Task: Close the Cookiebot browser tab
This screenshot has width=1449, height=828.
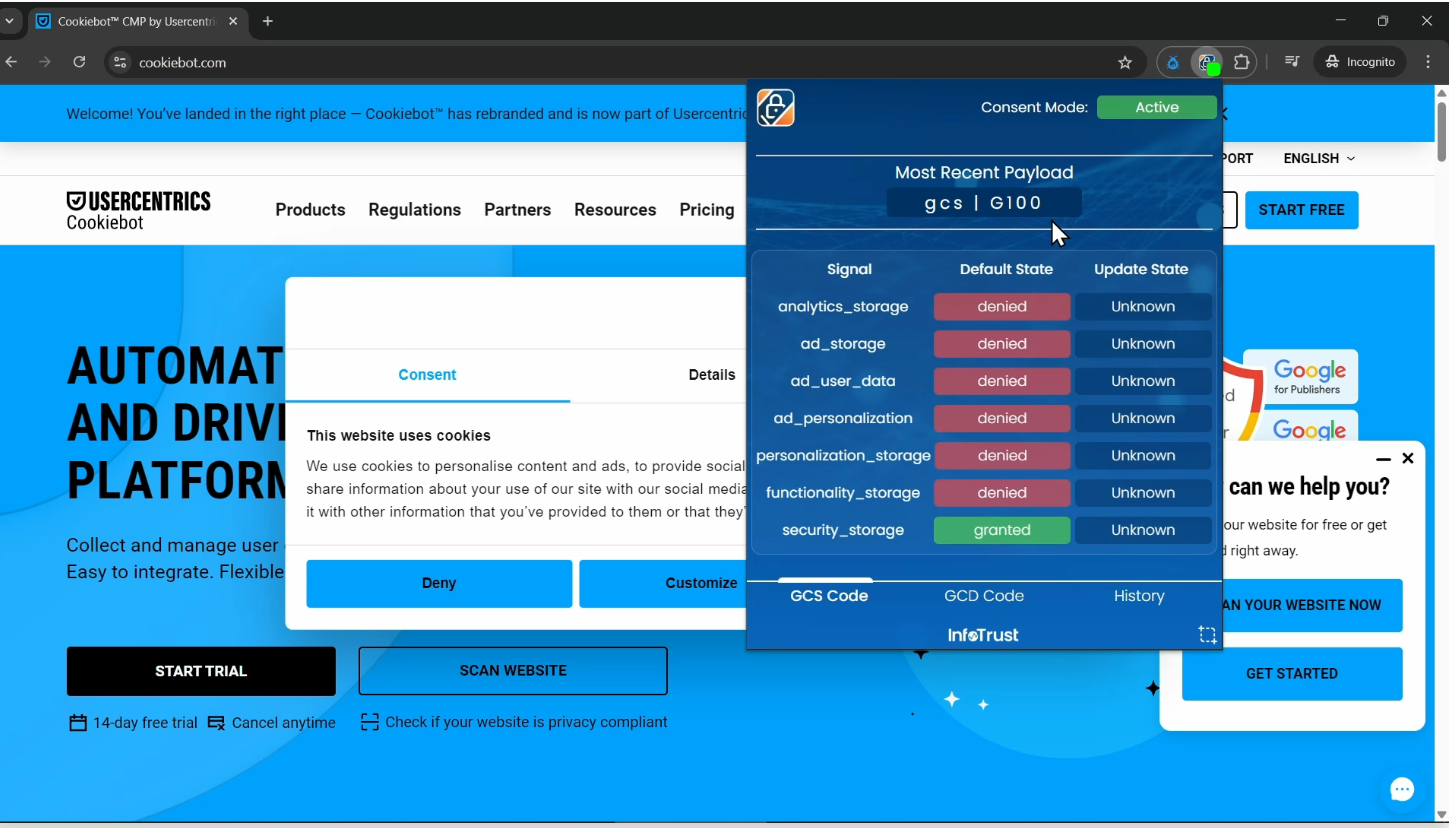Action: click(234, 21)
